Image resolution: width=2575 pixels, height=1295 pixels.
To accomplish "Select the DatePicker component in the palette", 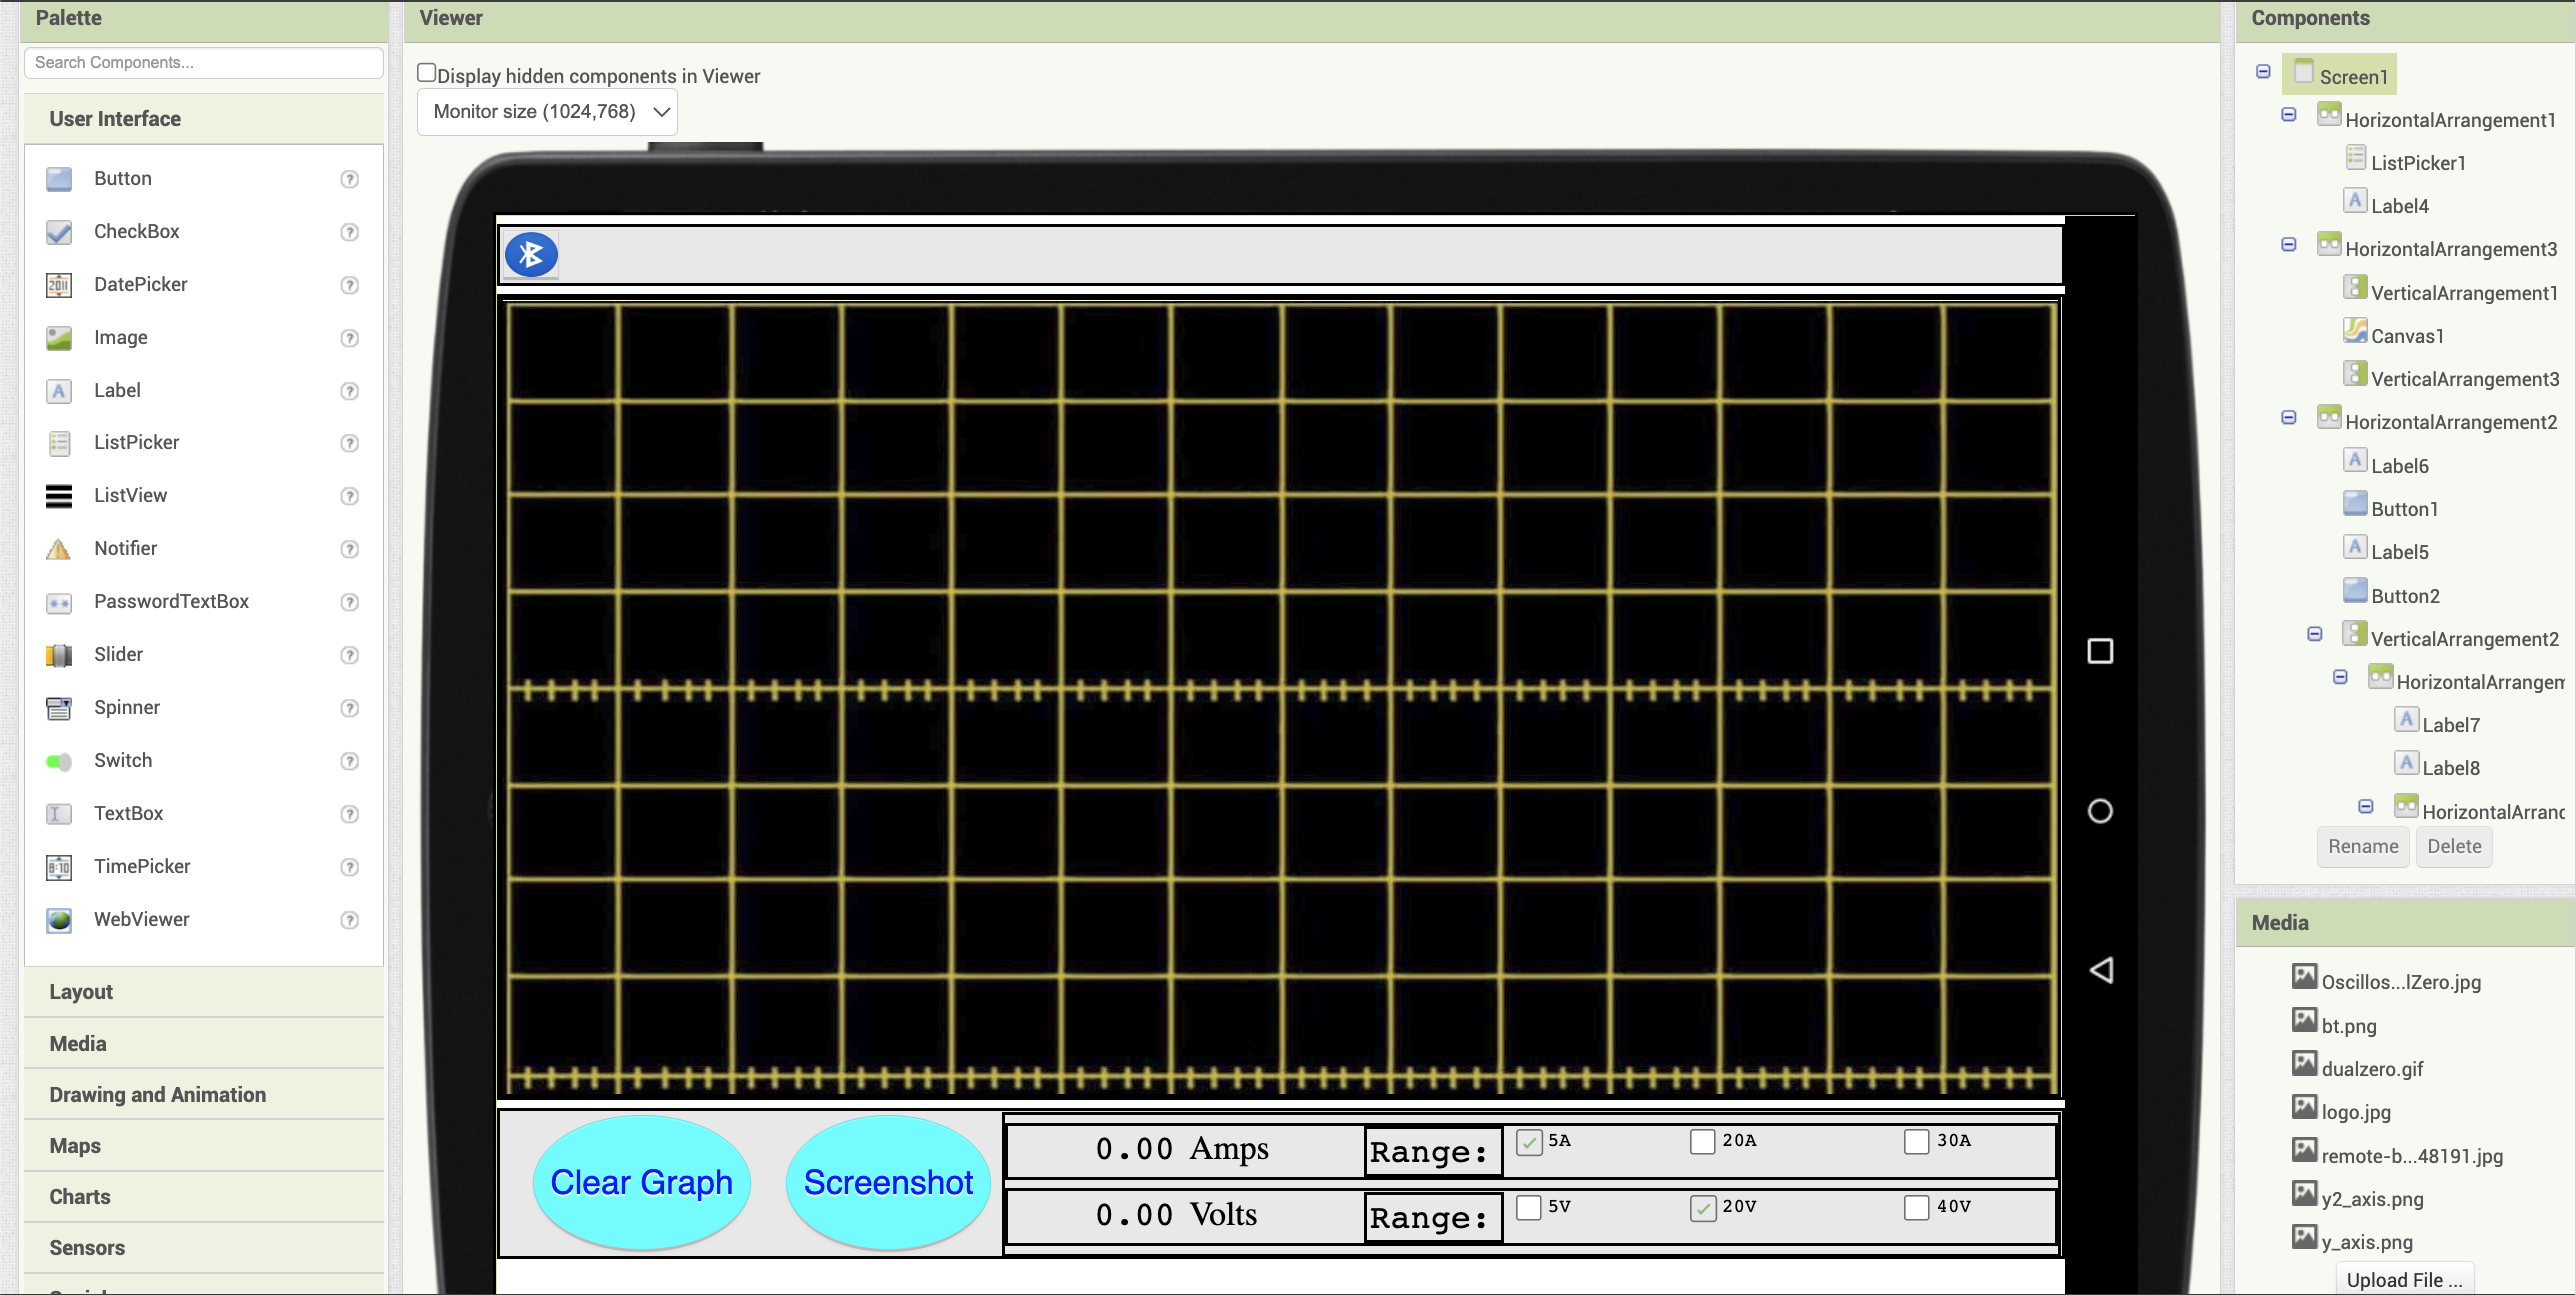I will (141, 284).
